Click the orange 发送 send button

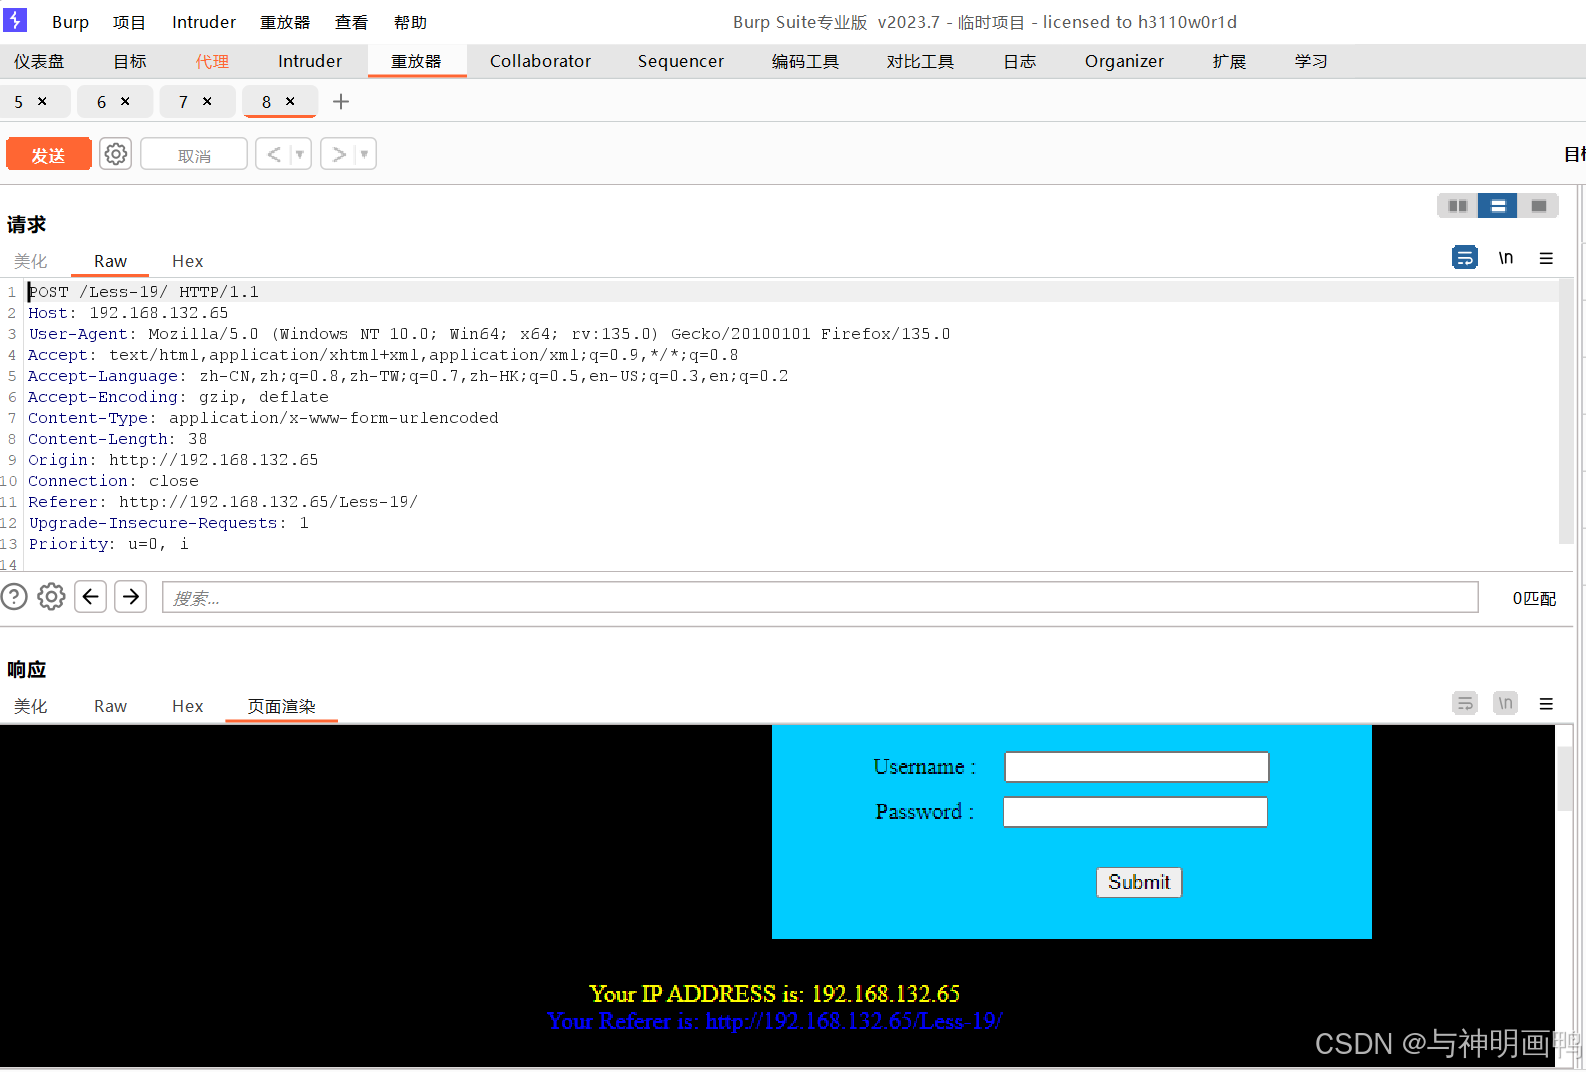coord(48,154)
